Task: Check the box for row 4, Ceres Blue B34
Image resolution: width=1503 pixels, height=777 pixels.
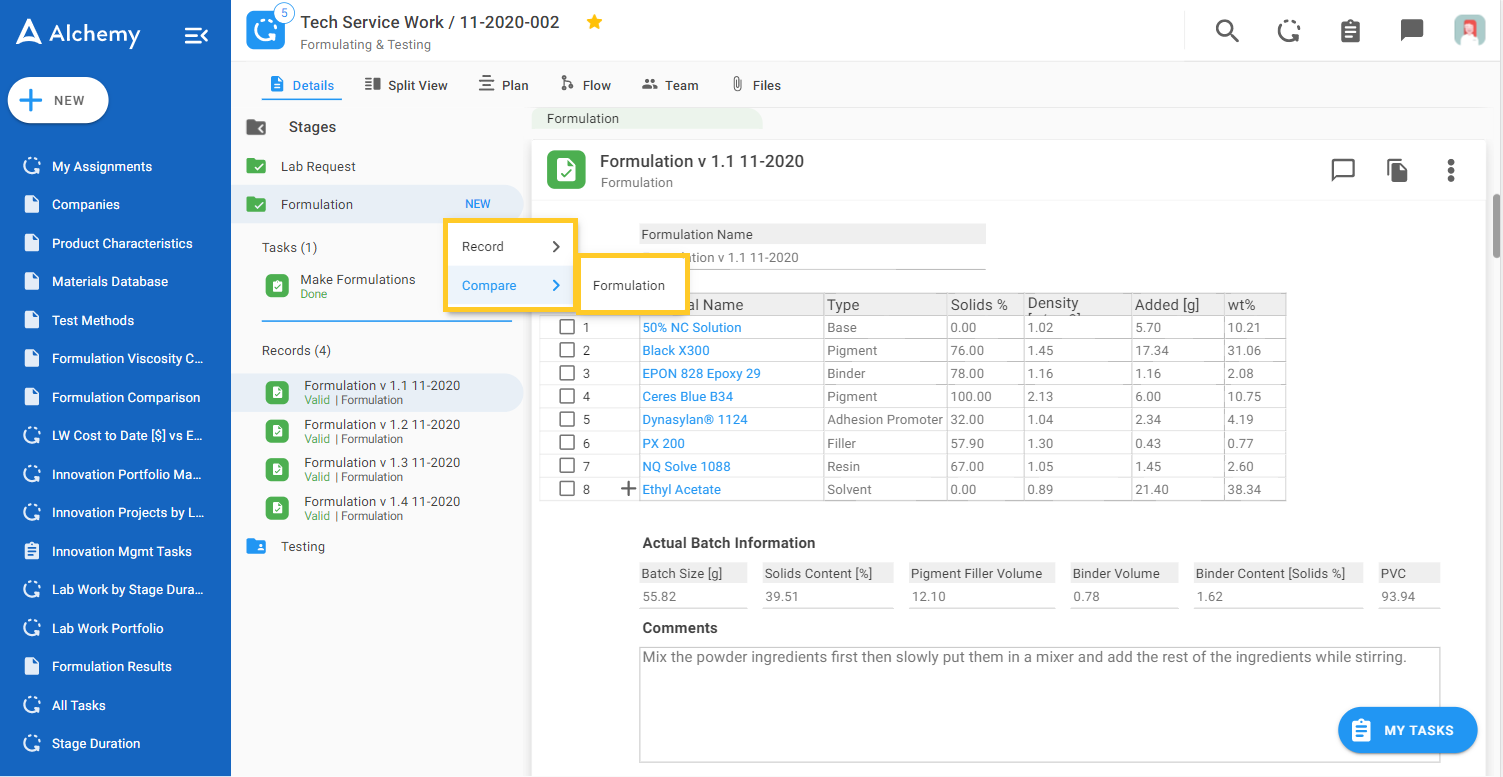Action: (567, 396)
